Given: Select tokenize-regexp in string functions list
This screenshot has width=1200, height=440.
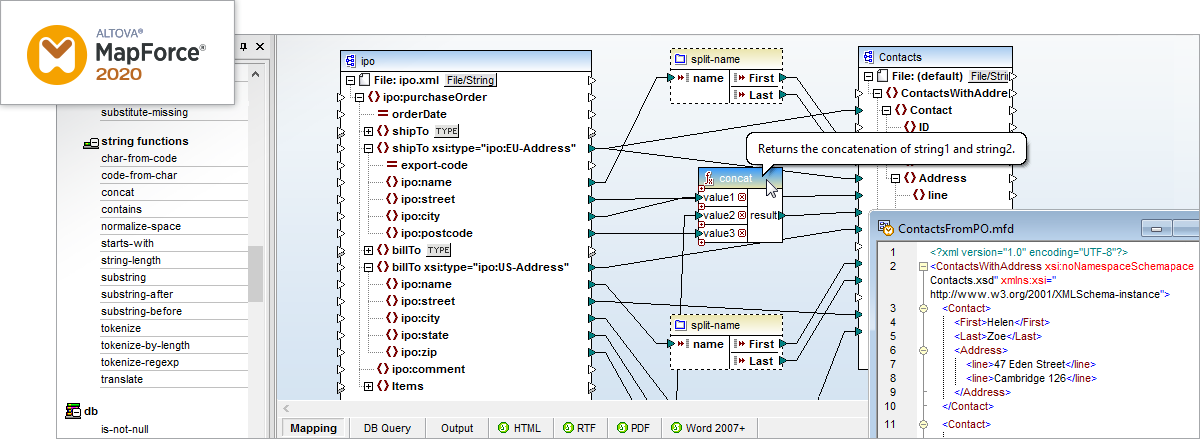Looking at the screenshot, I should (139, 362).
